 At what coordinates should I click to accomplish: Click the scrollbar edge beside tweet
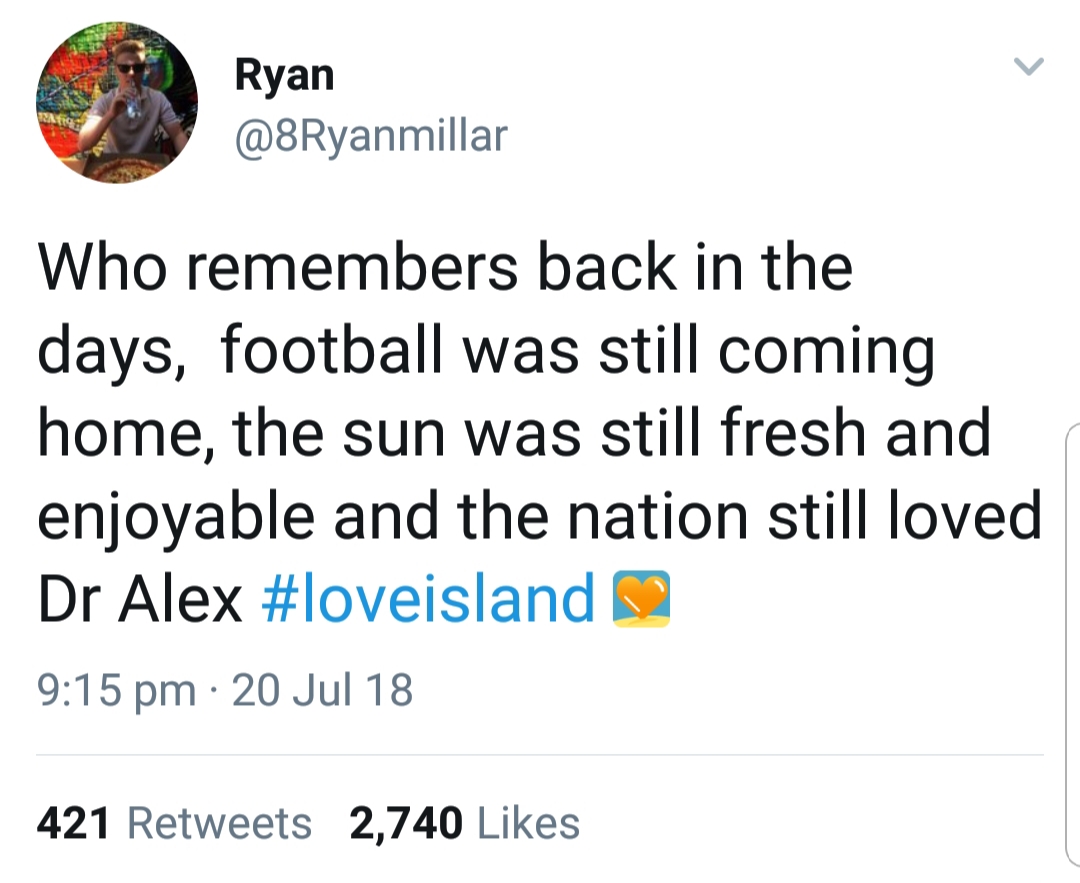pos(1072,645)
